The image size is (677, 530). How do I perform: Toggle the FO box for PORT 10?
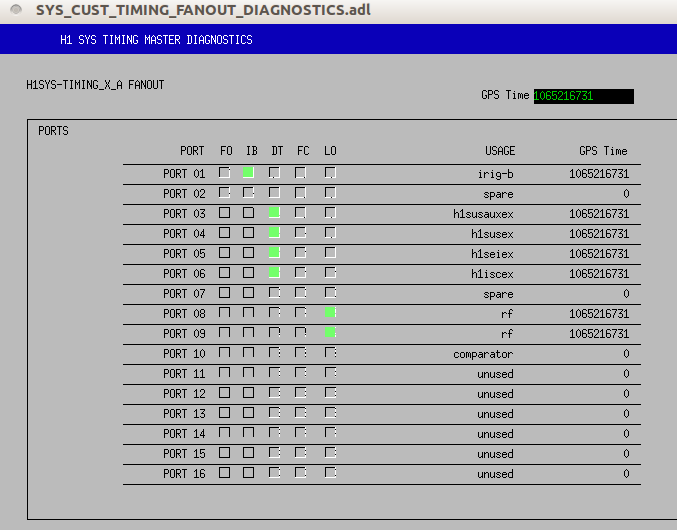pyautogui.click(x=225, y=353)
